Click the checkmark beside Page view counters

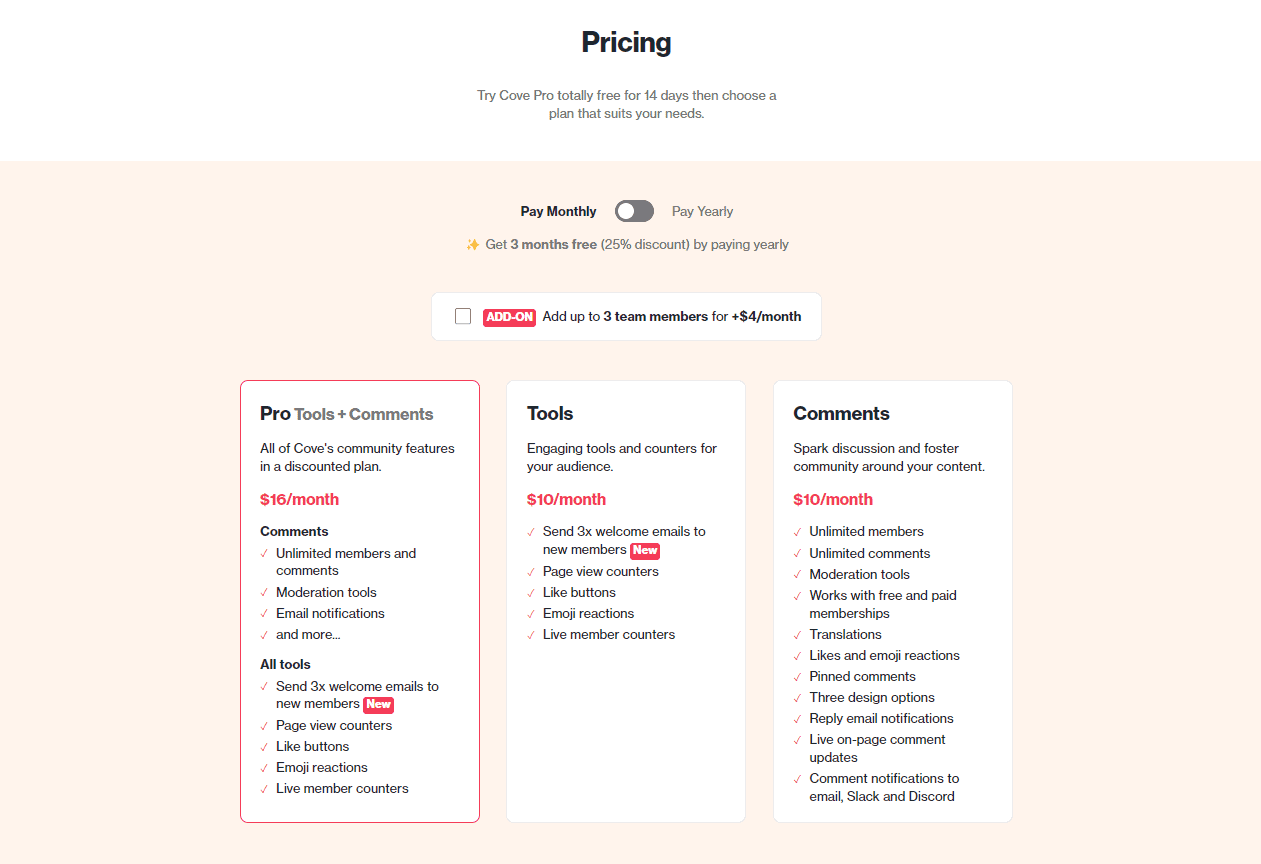(x=531, y=571)
